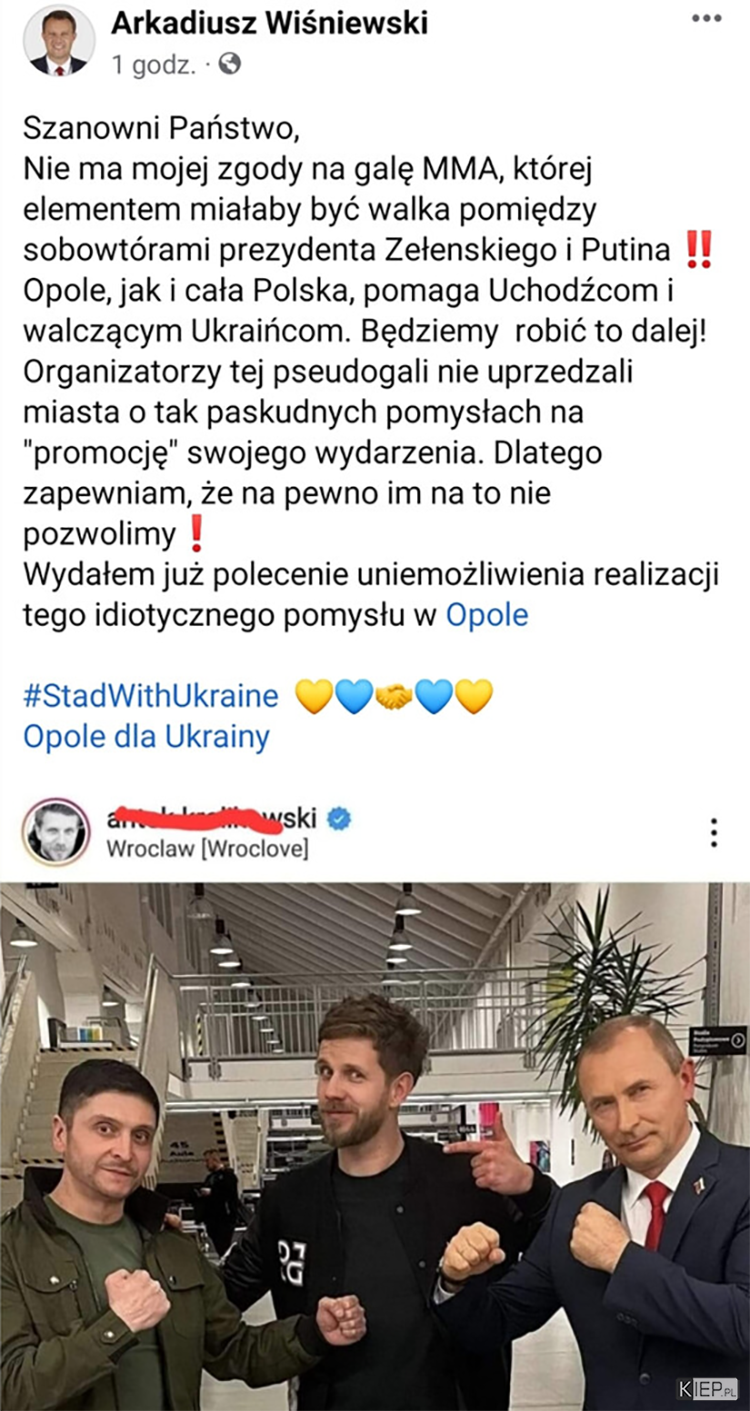
Task: Open the Instagram post vertical dots menu
Action: click(713, 832)
